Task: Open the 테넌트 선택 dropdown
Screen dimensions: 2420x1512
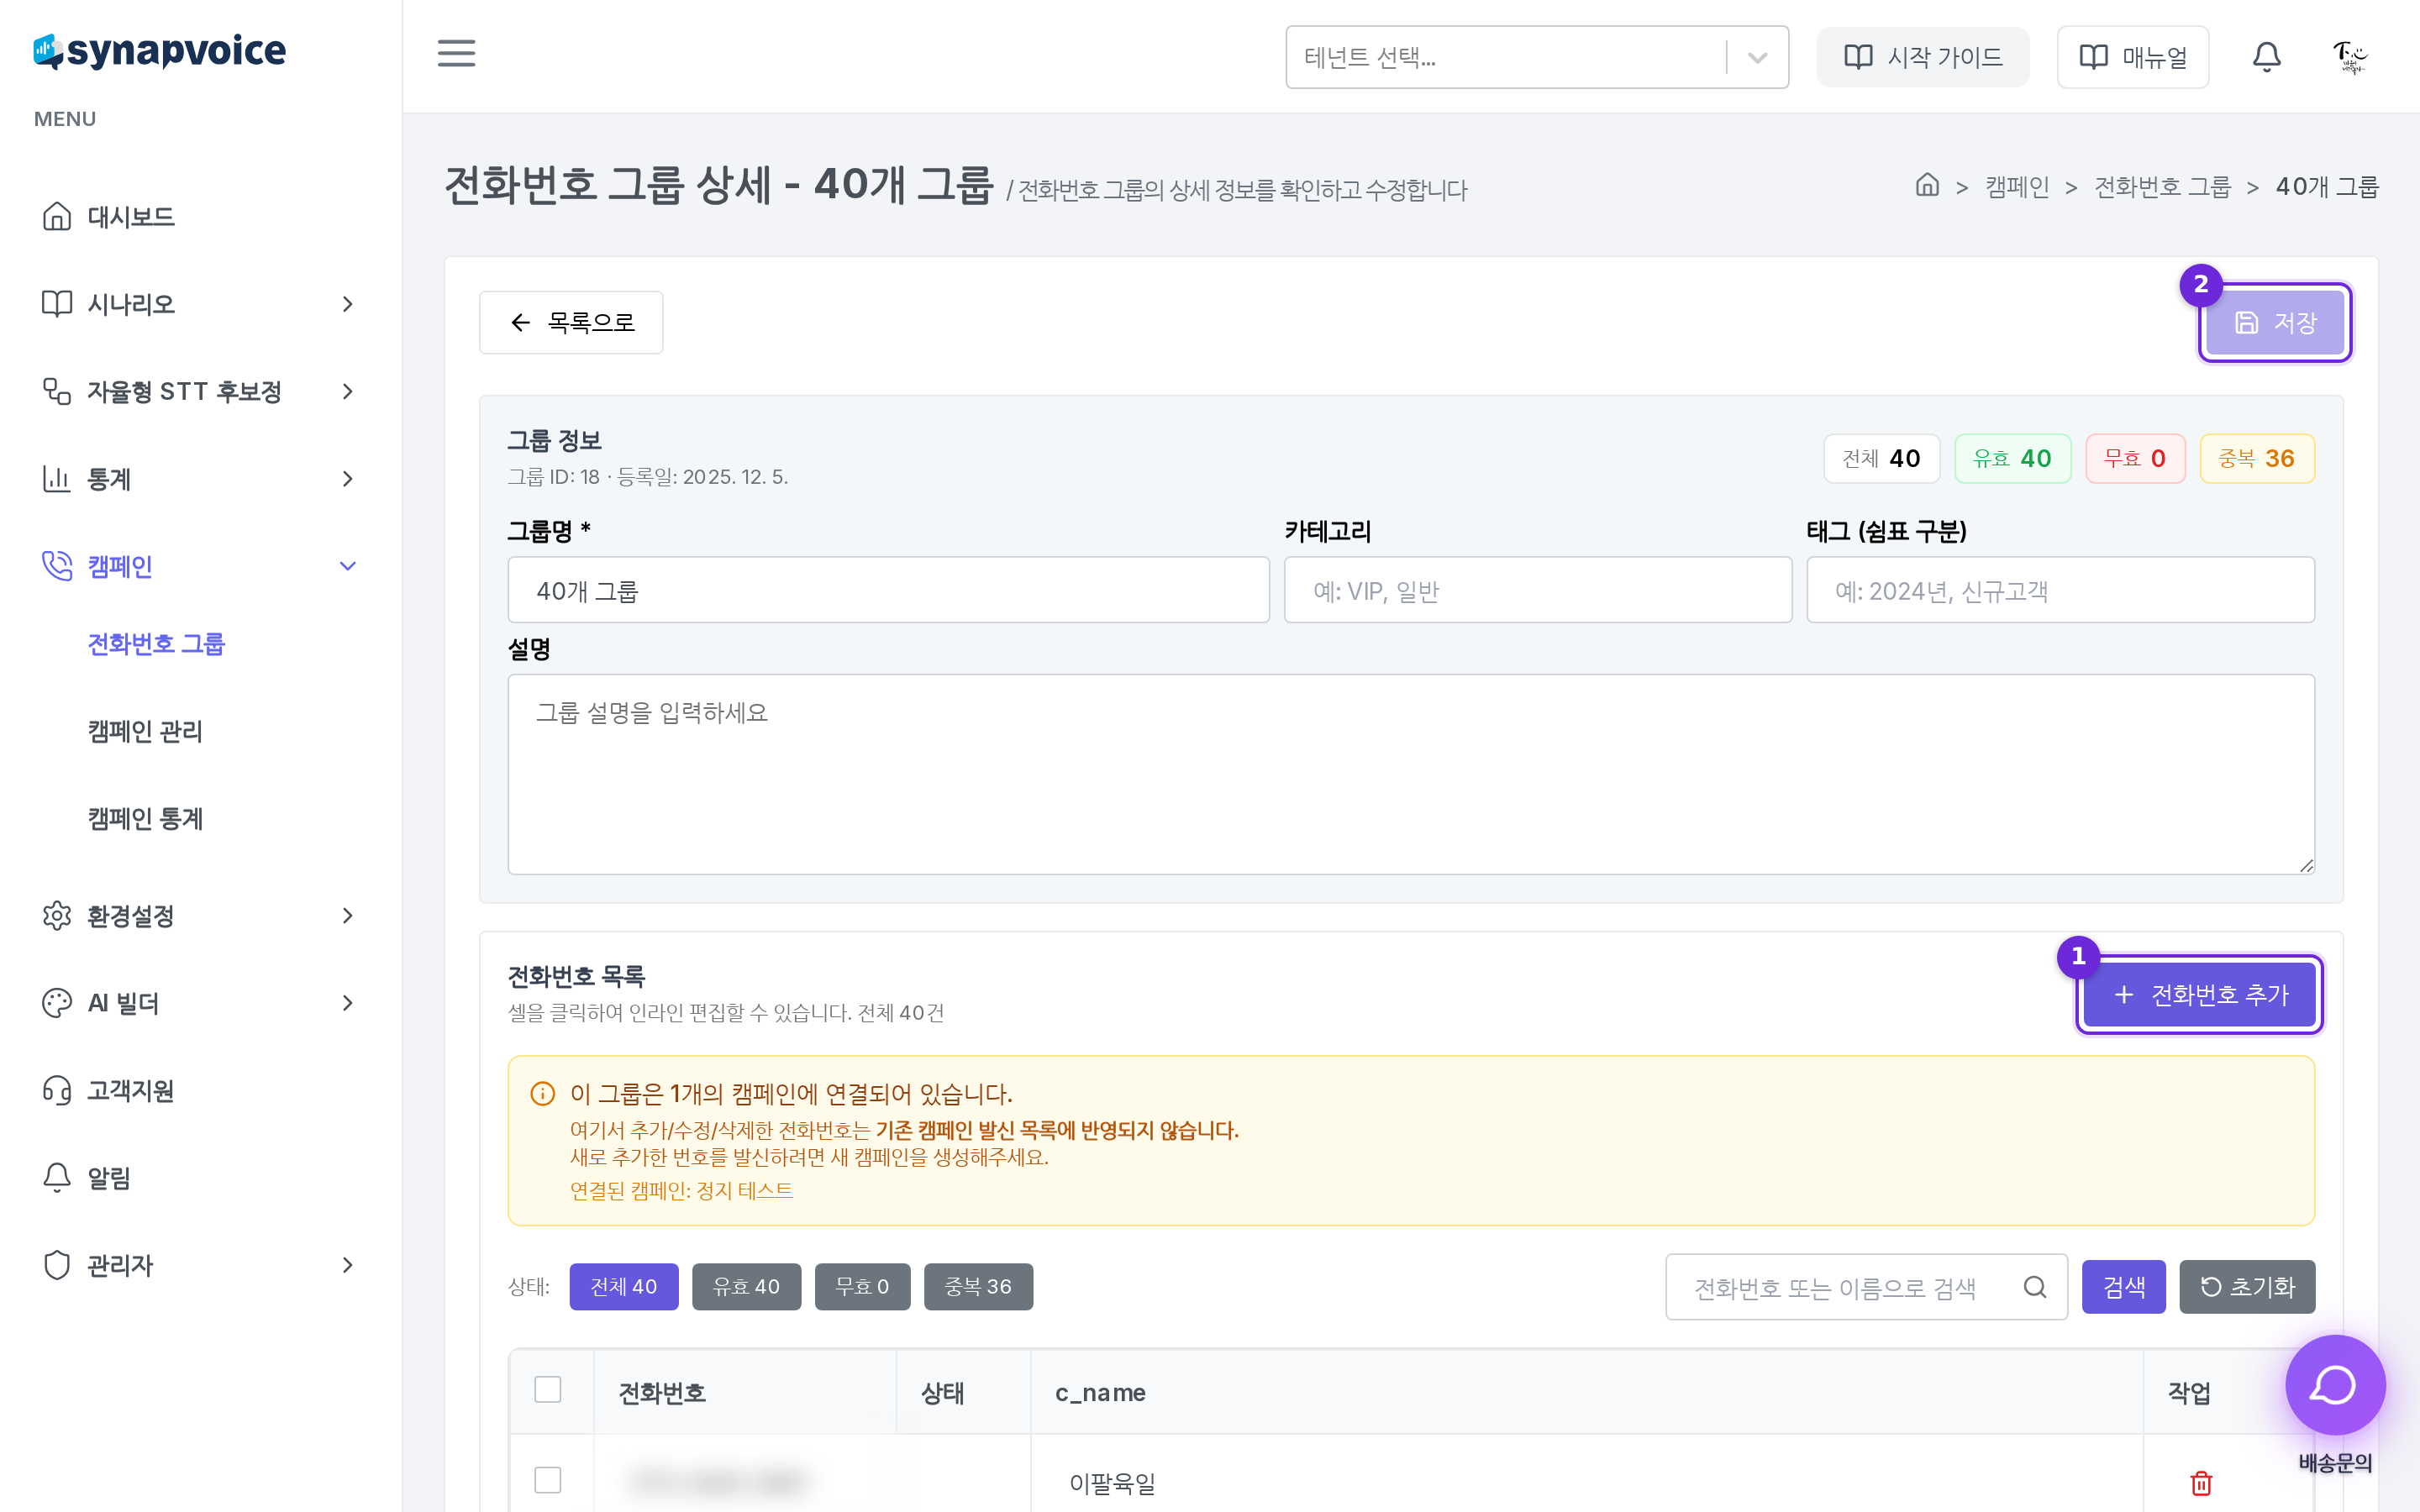Action: [x=1537, y=57]
